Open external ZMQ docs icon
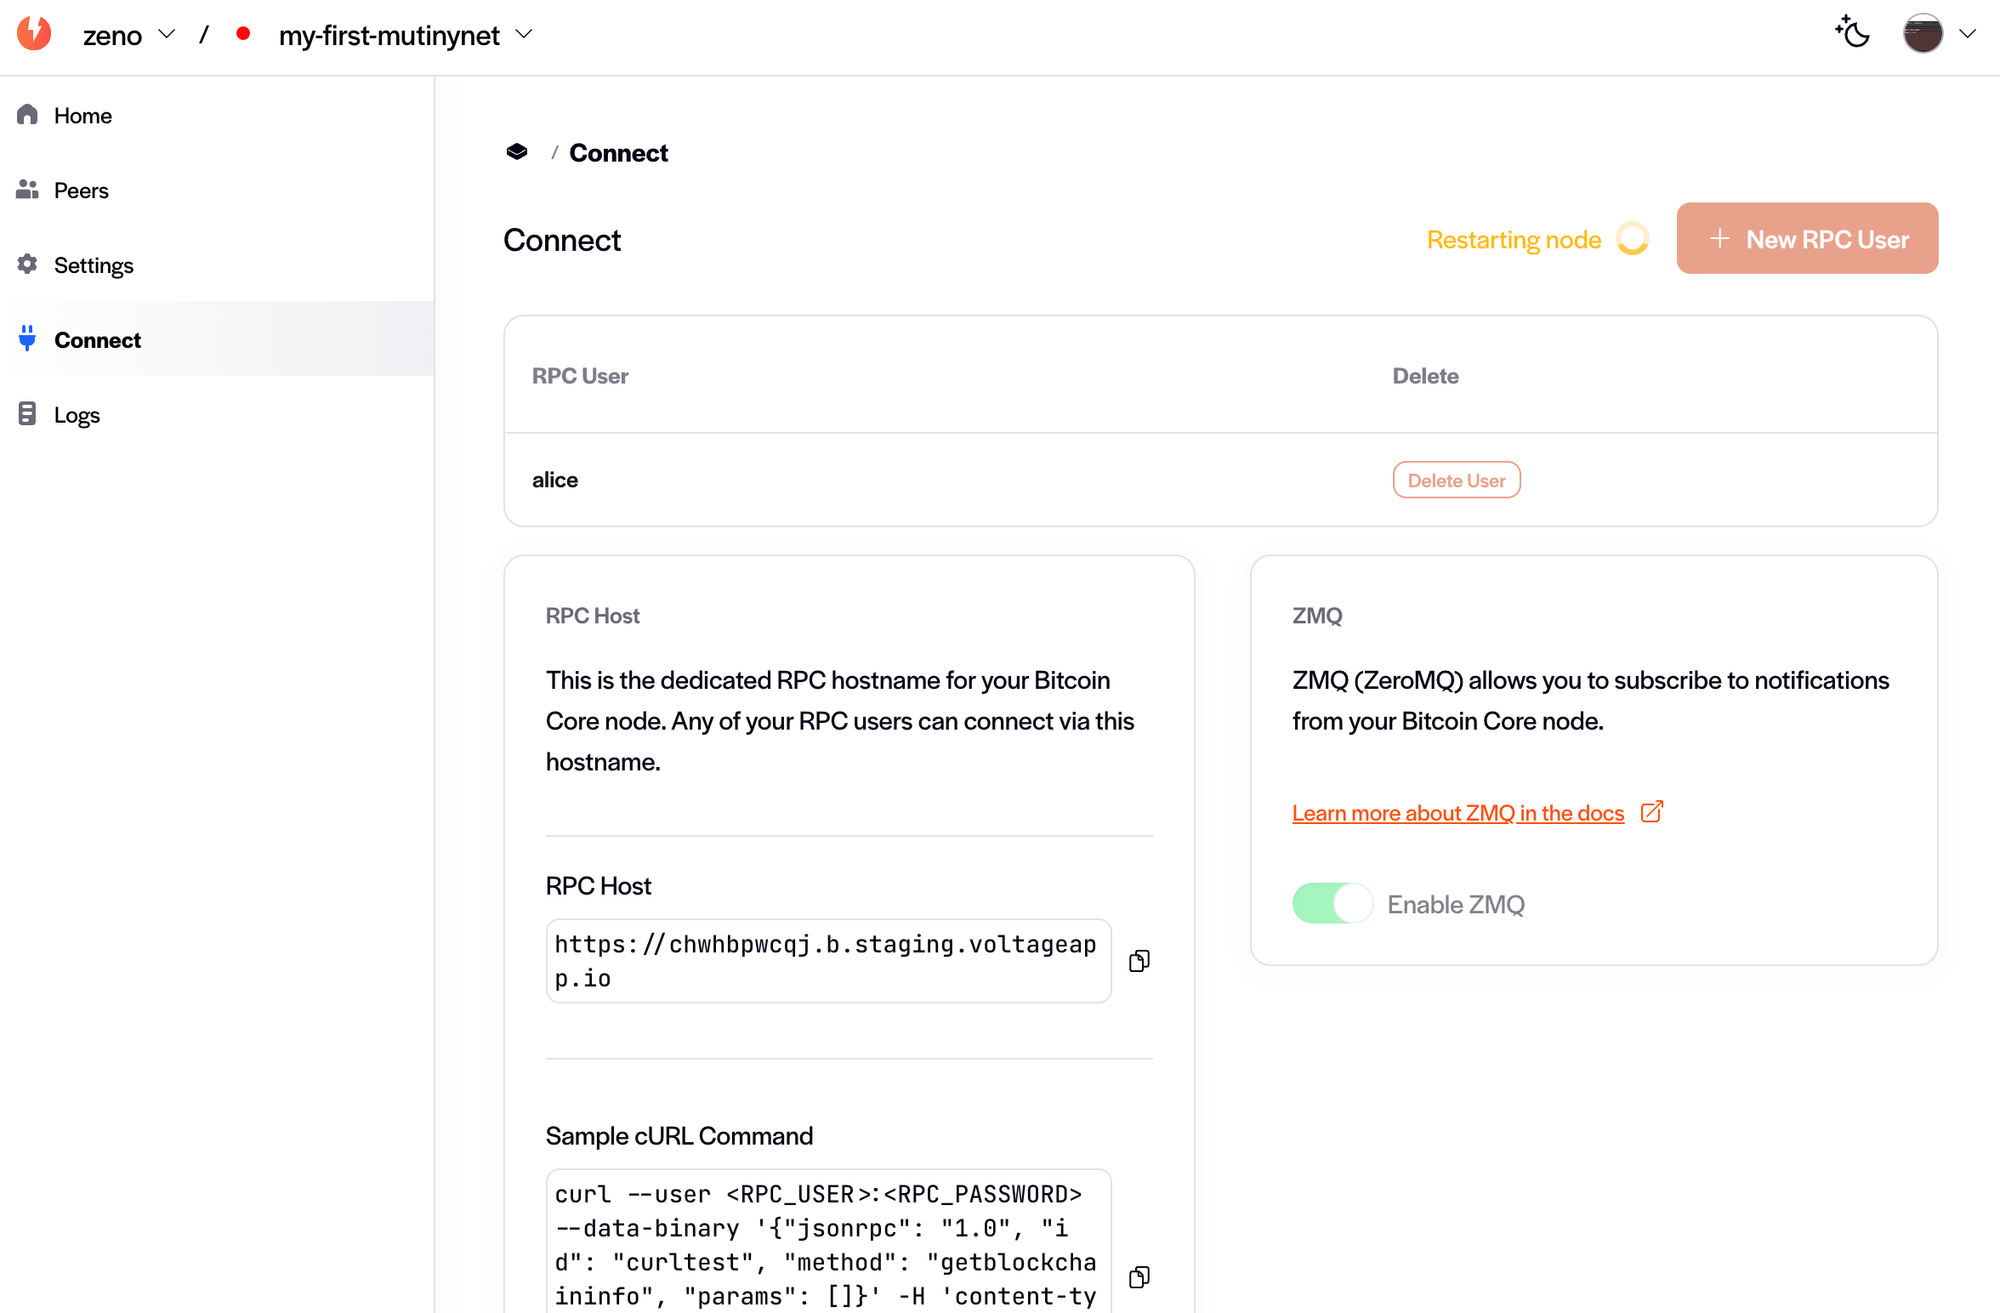Screen dimensions: 2000x1313 (1652, 812)
